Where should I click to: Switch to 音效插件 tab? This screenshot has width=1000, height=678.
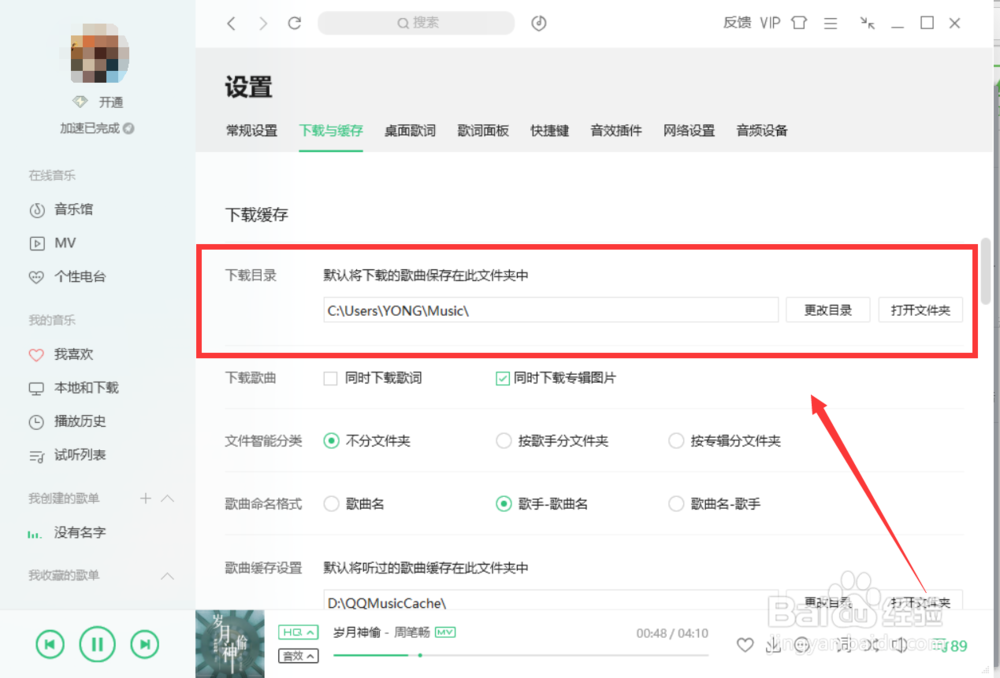(x=616, y=131)
